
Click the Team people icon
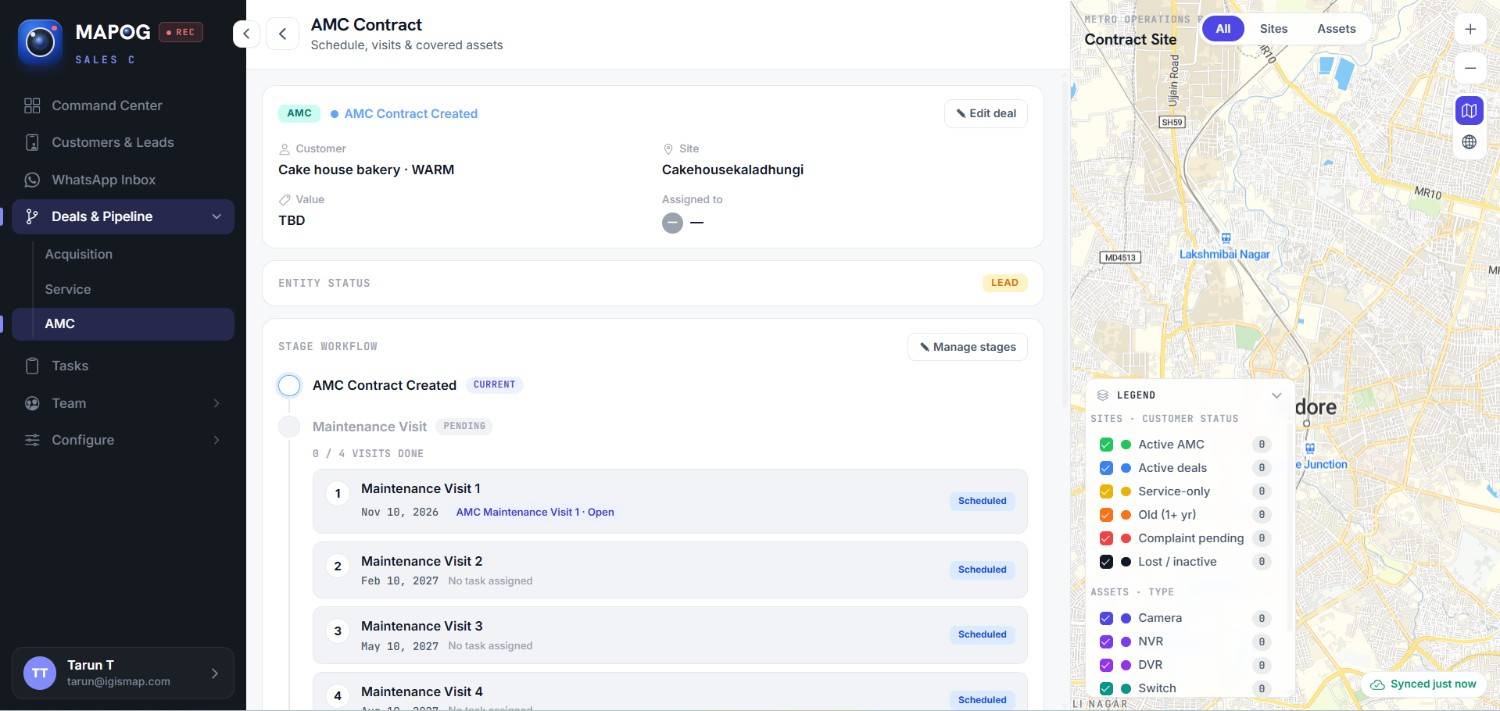(32, 403)
